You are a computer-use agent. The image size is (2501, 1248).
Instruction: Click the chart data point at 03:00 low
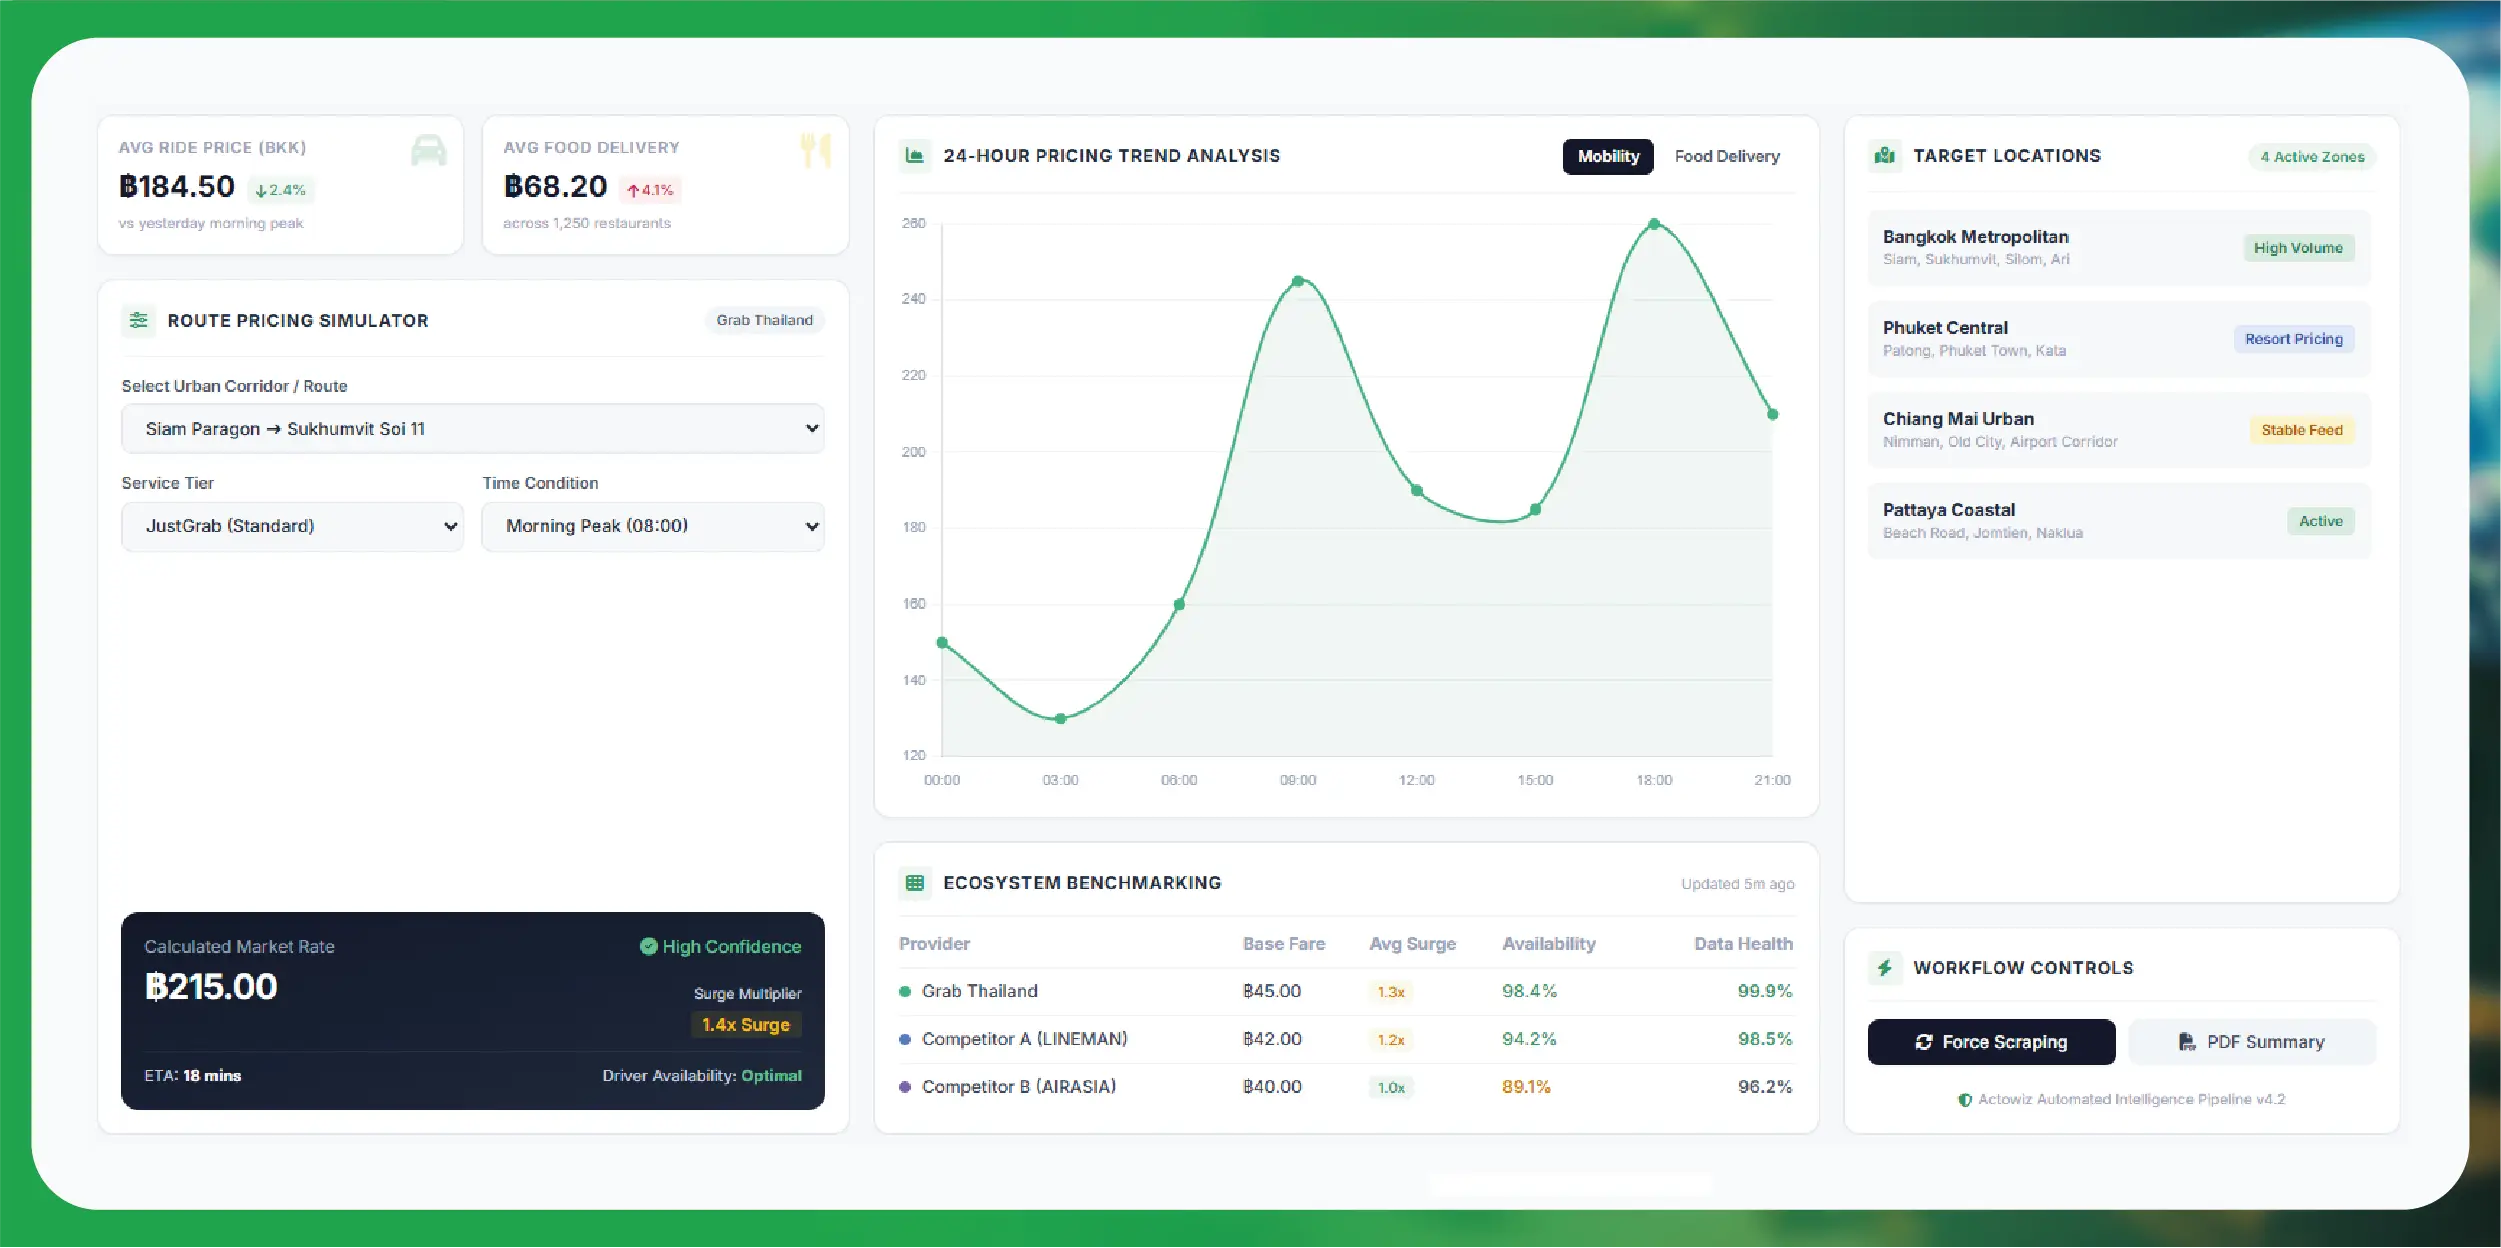pyautogui.click(x=1061, y=718)
